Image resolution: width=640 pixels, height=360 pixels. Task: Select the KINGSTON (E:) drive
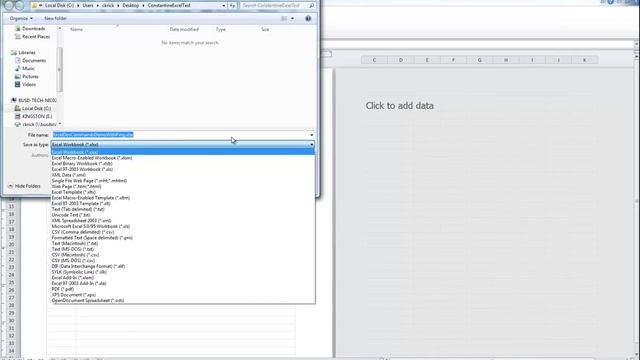[37, 116]
